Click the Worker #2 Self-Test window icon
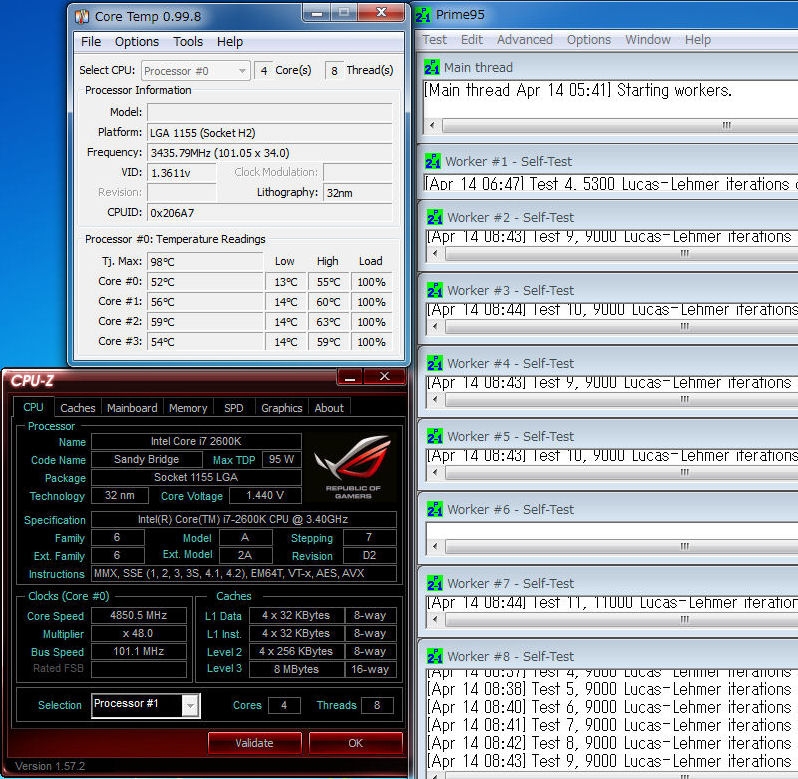 click(435, 217)
